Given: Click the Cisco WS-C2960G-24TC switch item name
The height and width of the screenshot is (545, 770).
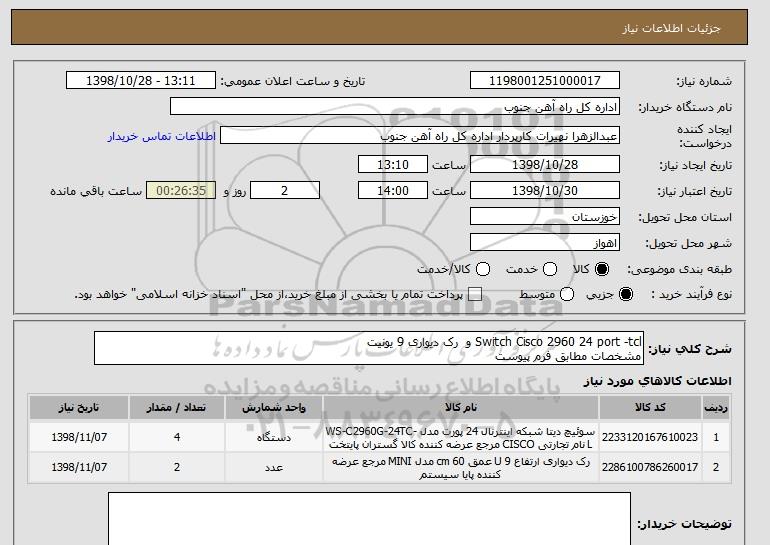Looking at the screenshot, I should click(x=460, y=437).
